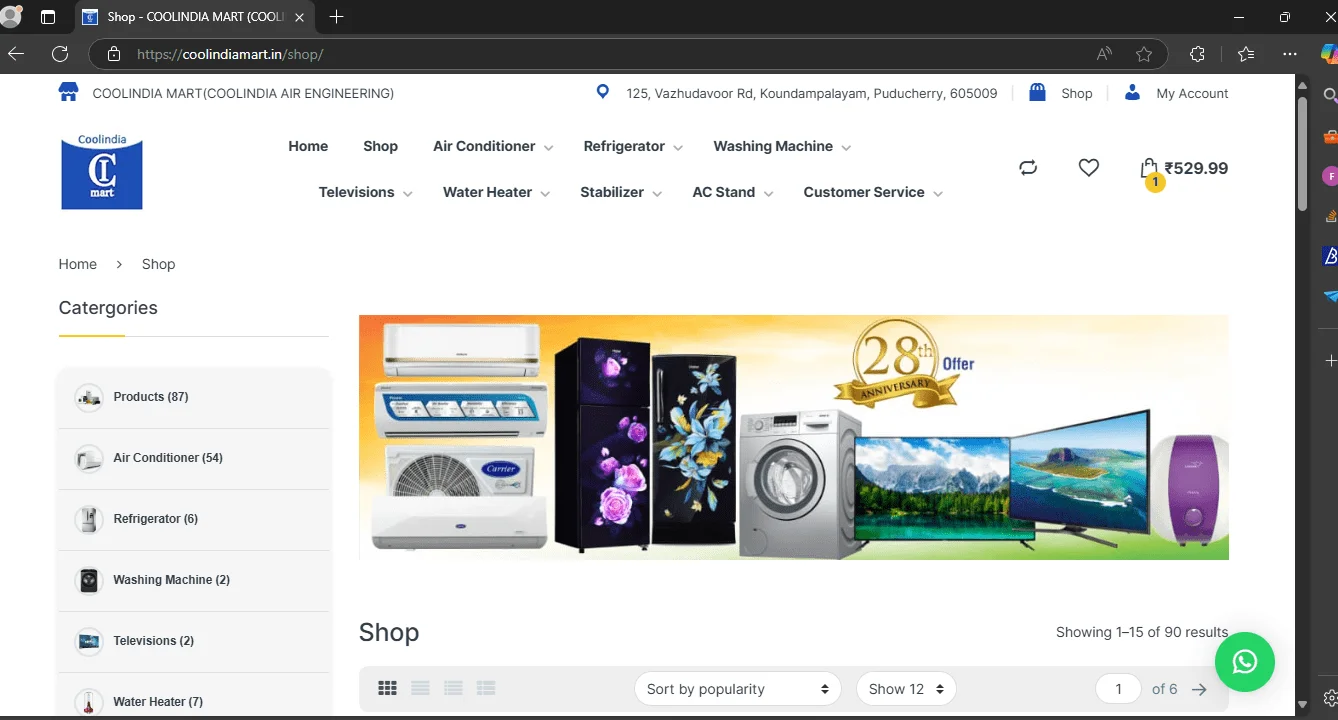Viewport: 1338px width, 720px height.
Task: Click the 28th anniversary offer banner
Action: [793, 437]
